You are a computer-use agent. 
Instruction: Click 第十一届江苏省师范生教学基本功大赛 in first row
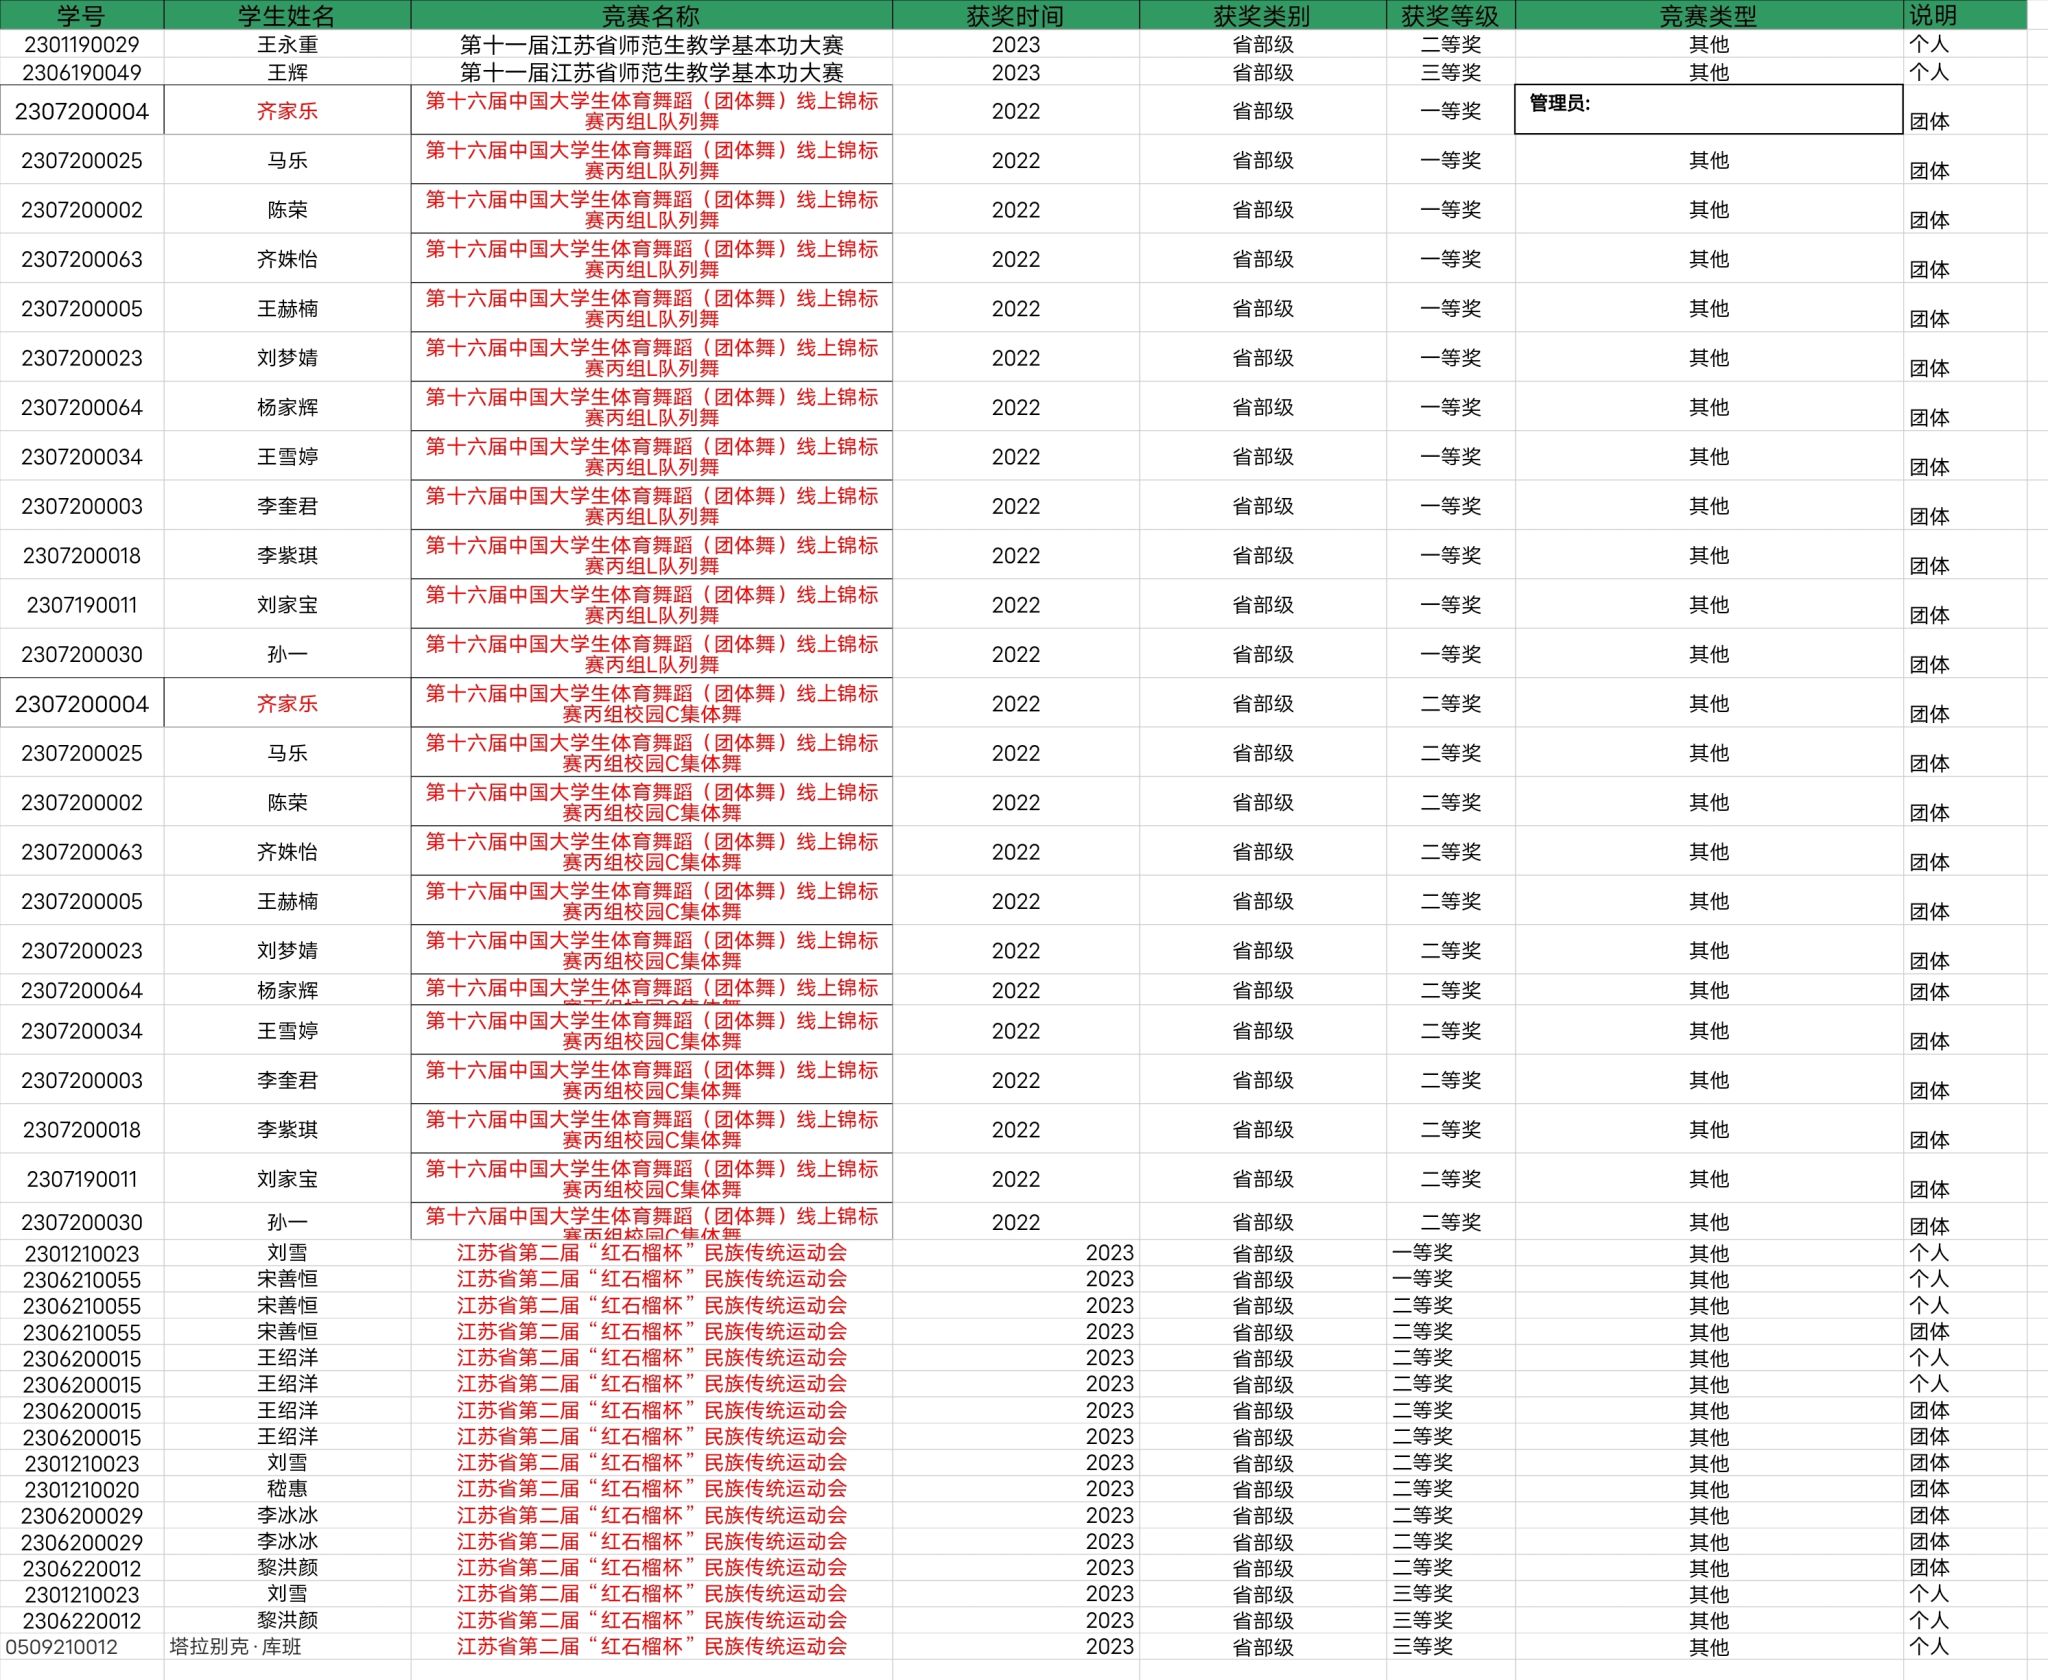pos(650,44)
